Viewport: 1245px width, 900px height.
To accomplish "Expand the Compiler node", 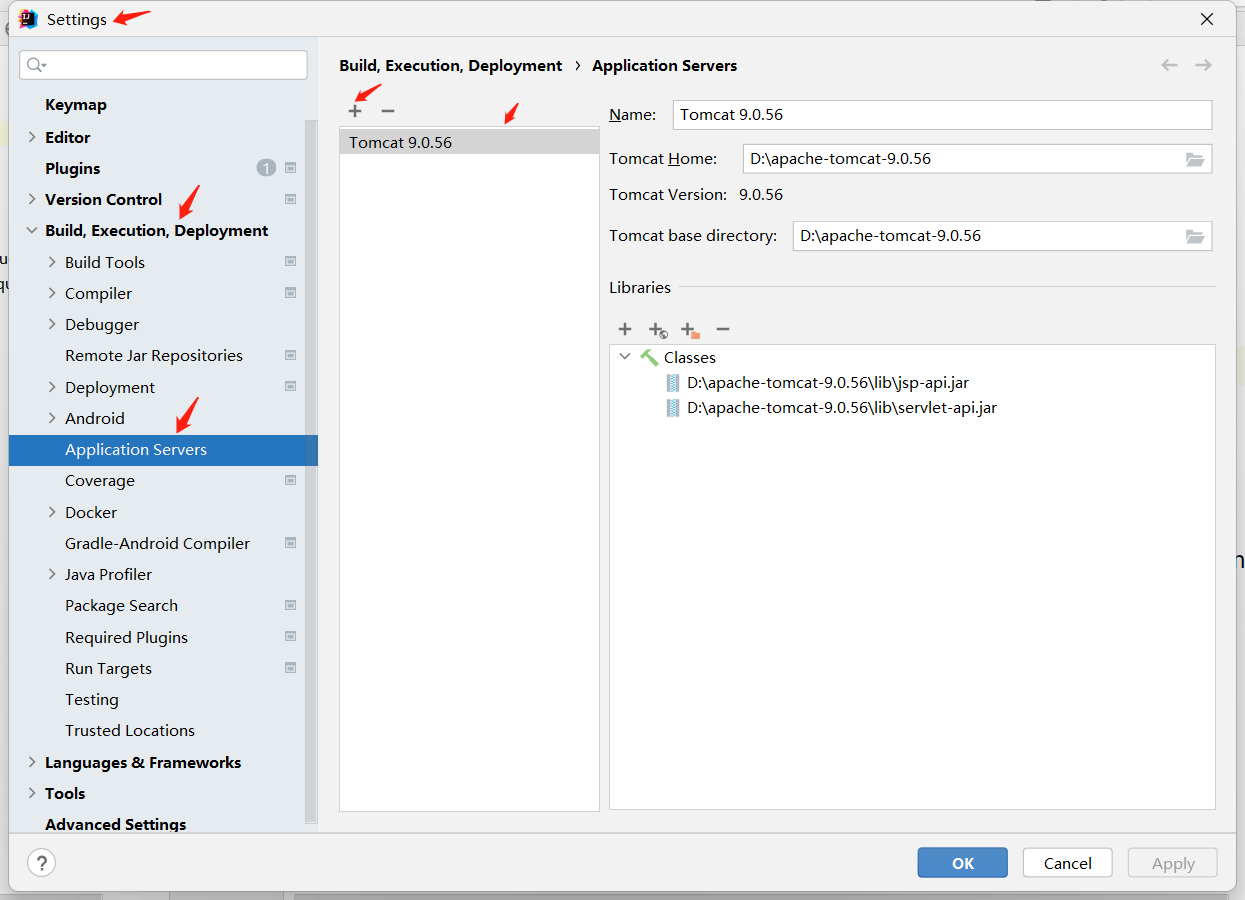I will coord(52,293).
